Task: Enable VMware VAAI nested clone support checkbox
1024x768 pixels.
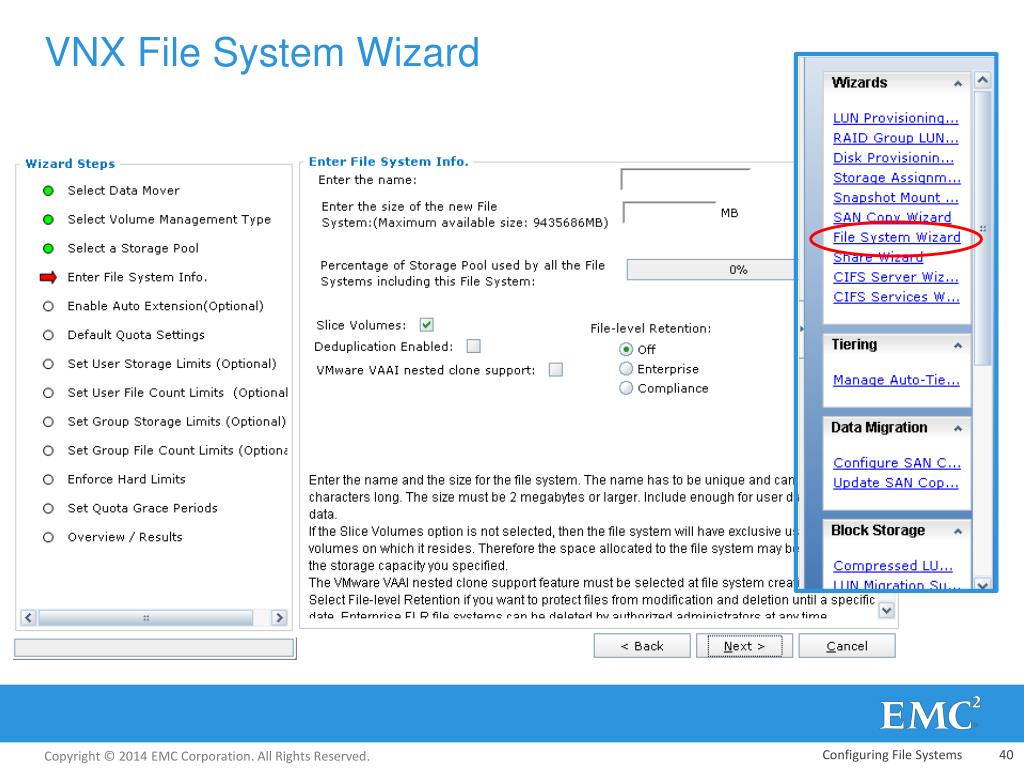Action: pyautogui.click(x=556, y=370)
